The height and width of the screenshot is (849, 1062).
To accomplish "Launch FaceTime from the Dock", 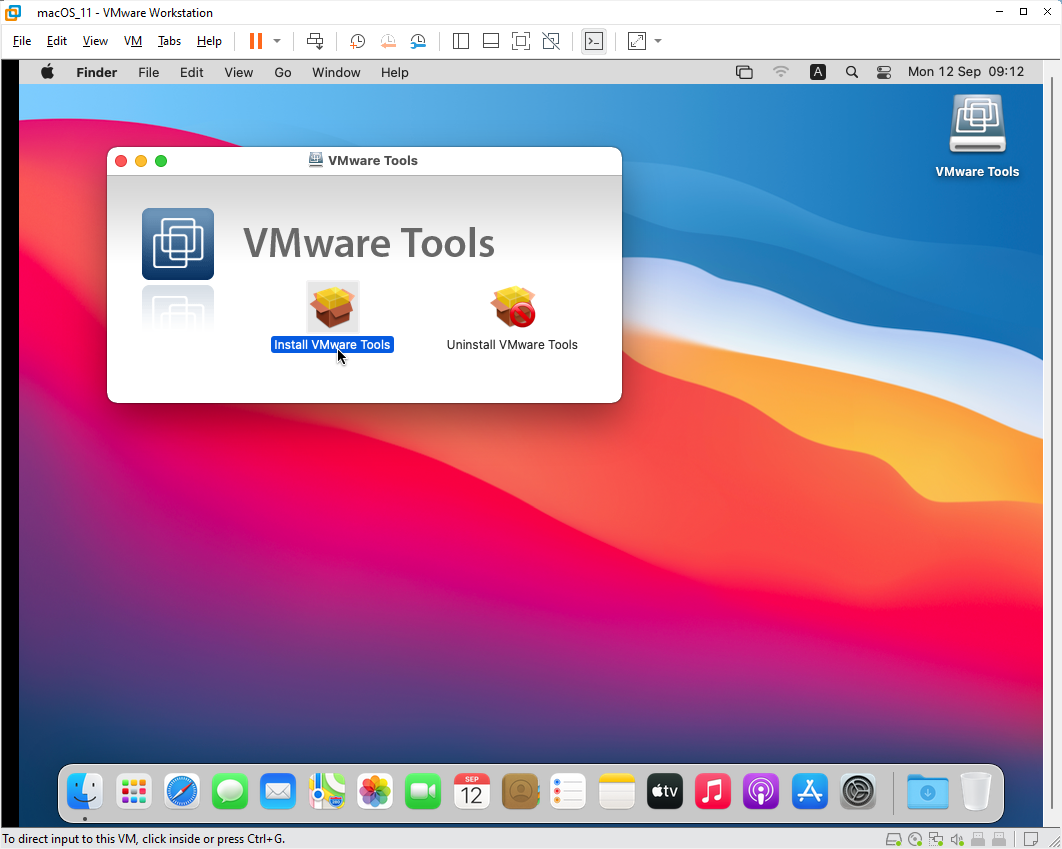I will click(423, 791).
